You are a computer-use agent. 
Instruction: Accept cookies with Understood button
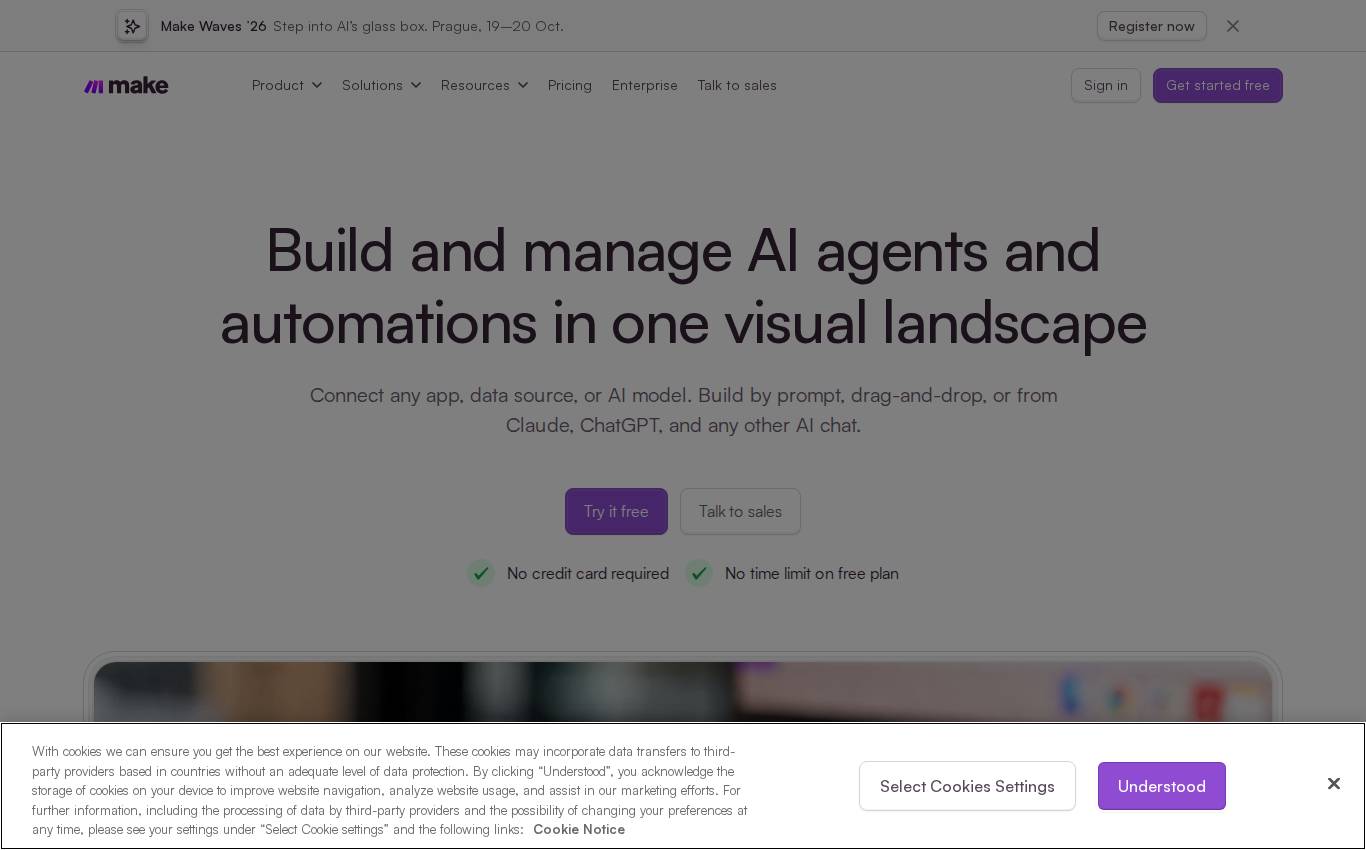pyautogui.click(x=1162, y=786)
